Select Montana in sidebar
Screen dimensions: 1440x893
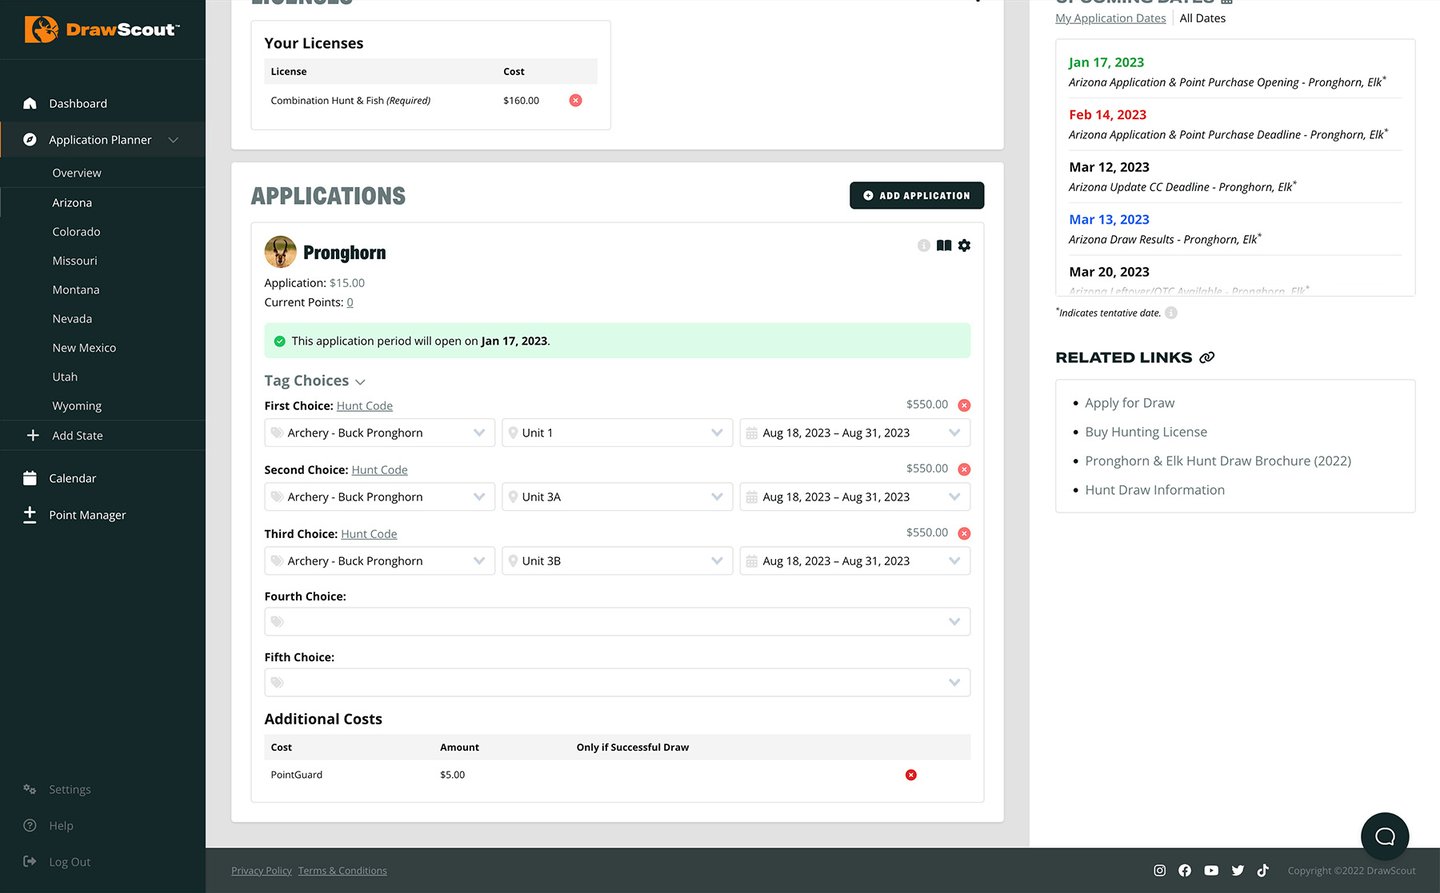[x=76, y=289]
